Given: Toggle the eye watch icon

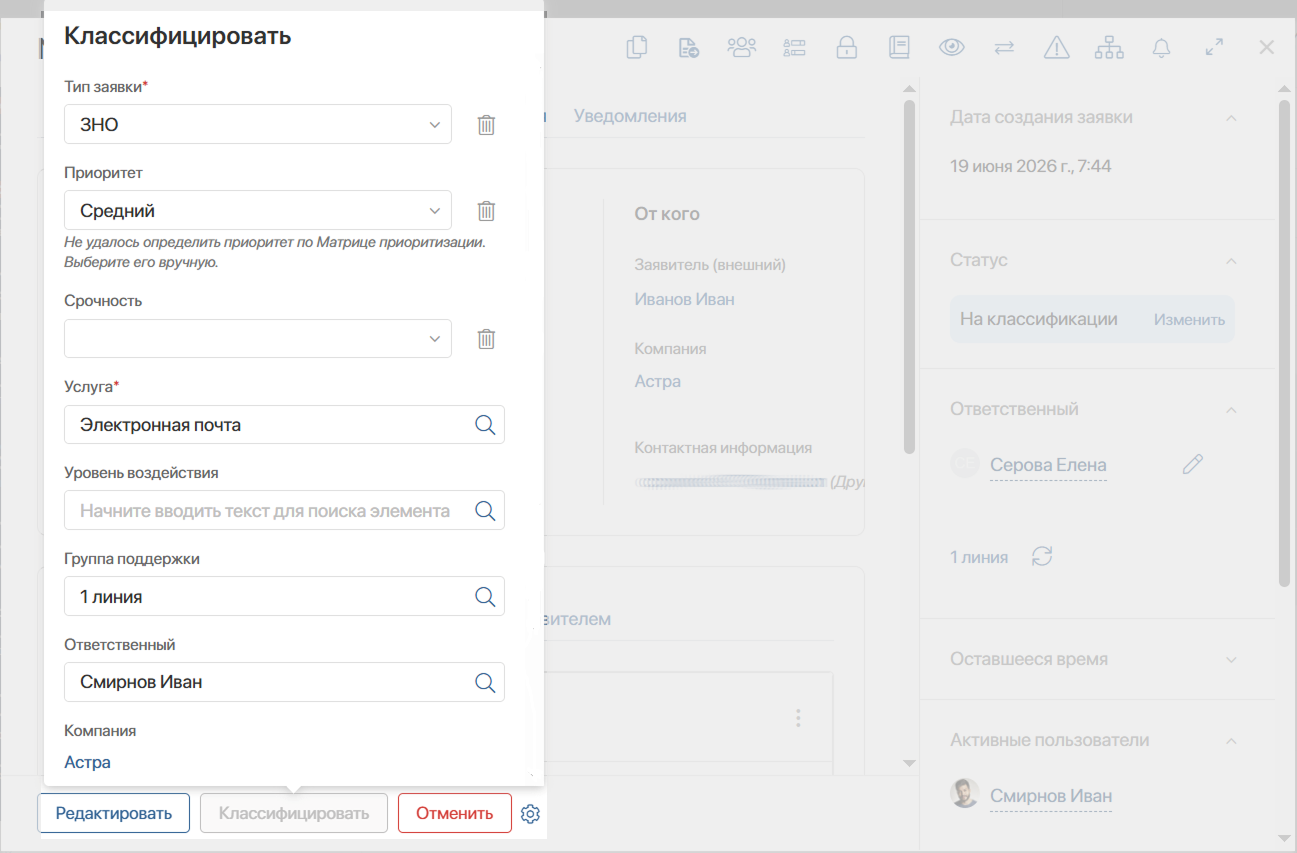Looking at the screenshot, I should click(952, 47).
